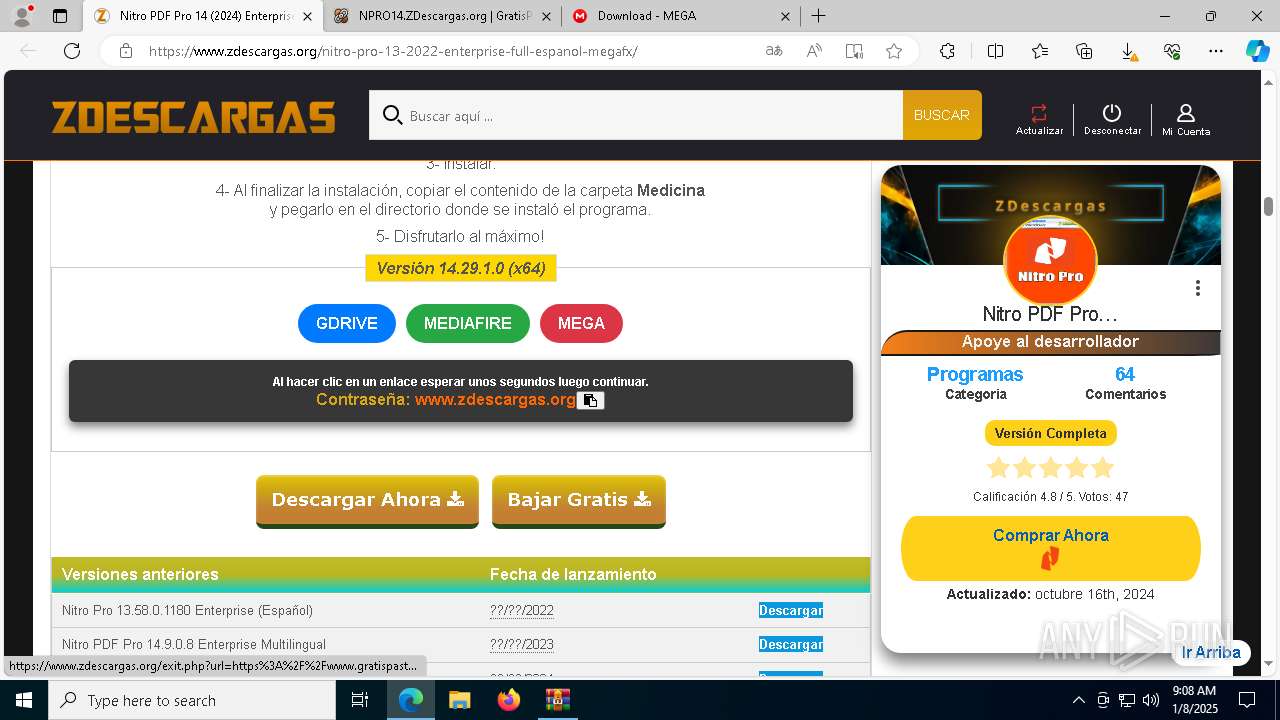The width and height of the screenshot is (1280, 720).
Task: Open the Programas category link
Action: point(975,374)
